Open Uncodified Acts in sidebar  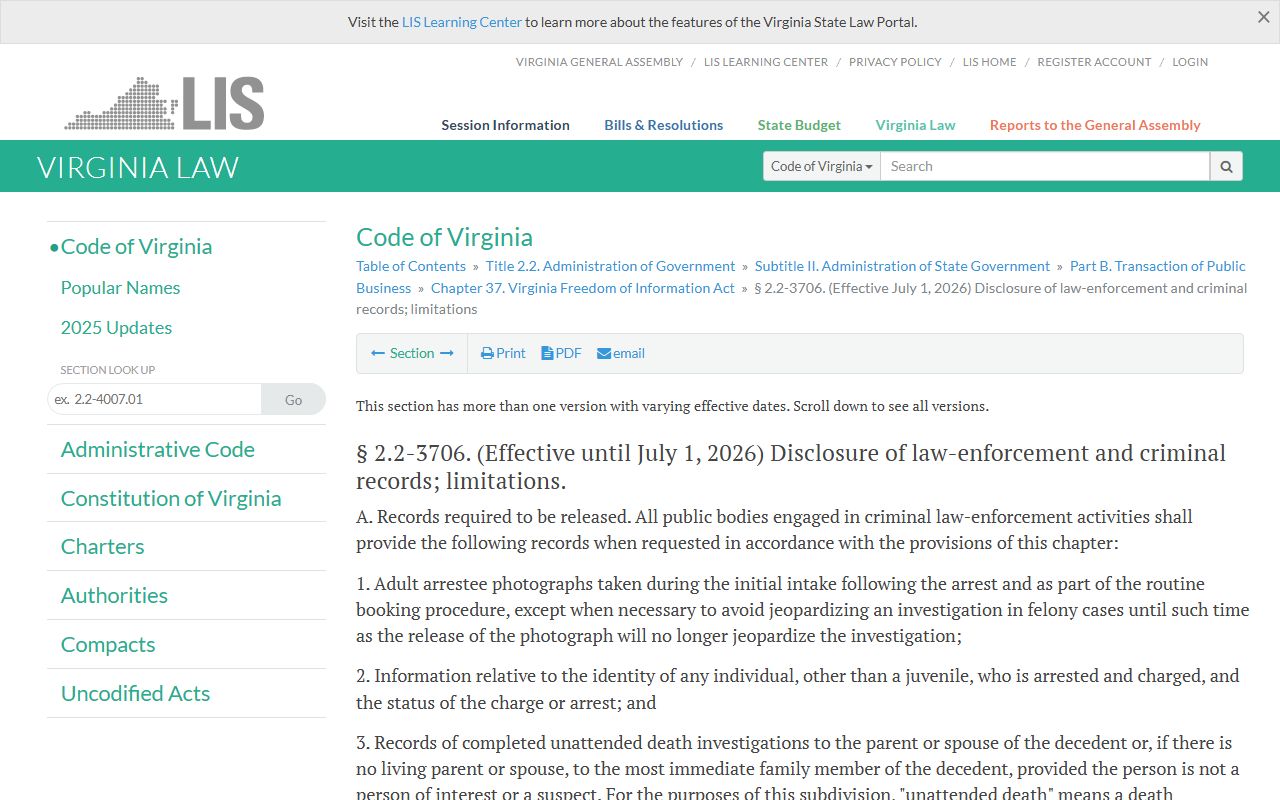tap(135, 693)
